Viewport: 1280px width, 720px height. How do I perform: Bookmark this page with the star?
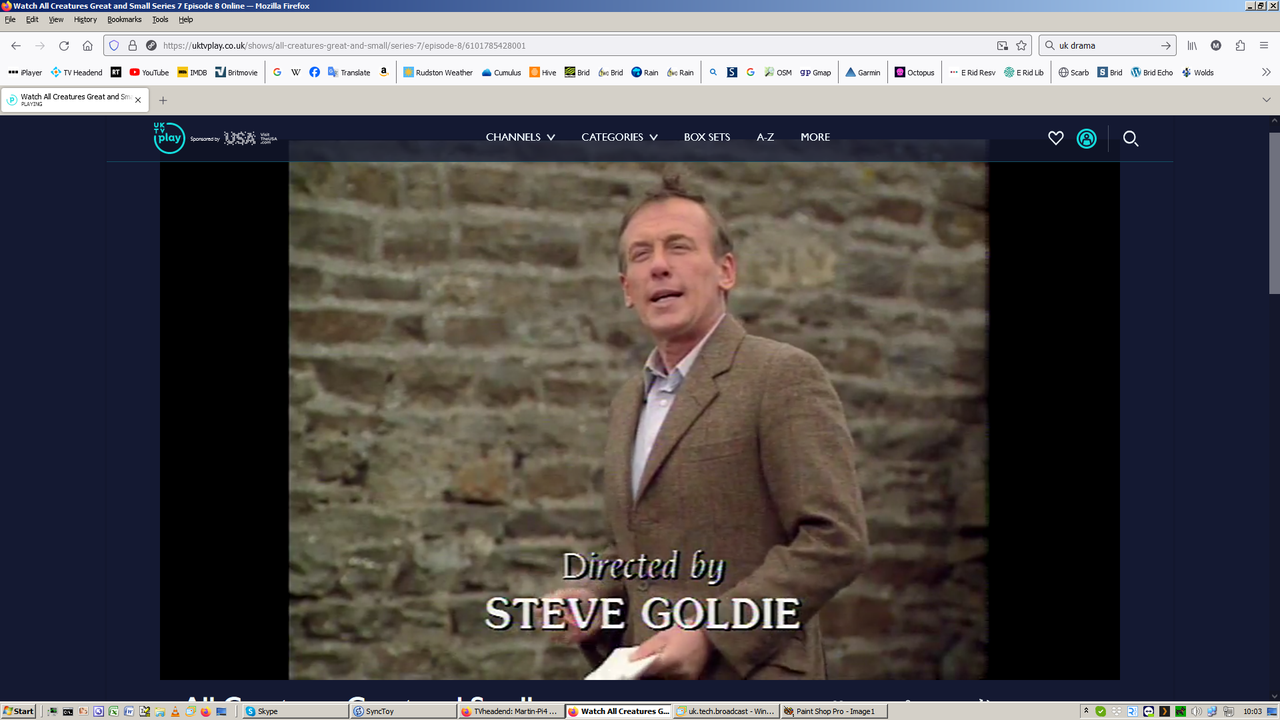(x=1021, y=45)
